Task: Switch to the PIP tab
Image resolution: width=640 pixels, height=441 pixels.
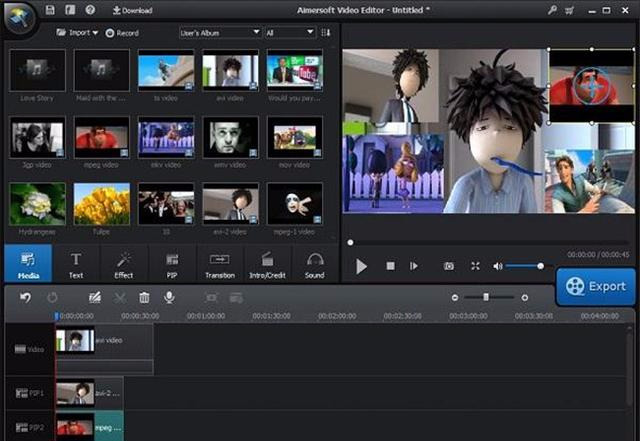Action: (x=172, y=265)
